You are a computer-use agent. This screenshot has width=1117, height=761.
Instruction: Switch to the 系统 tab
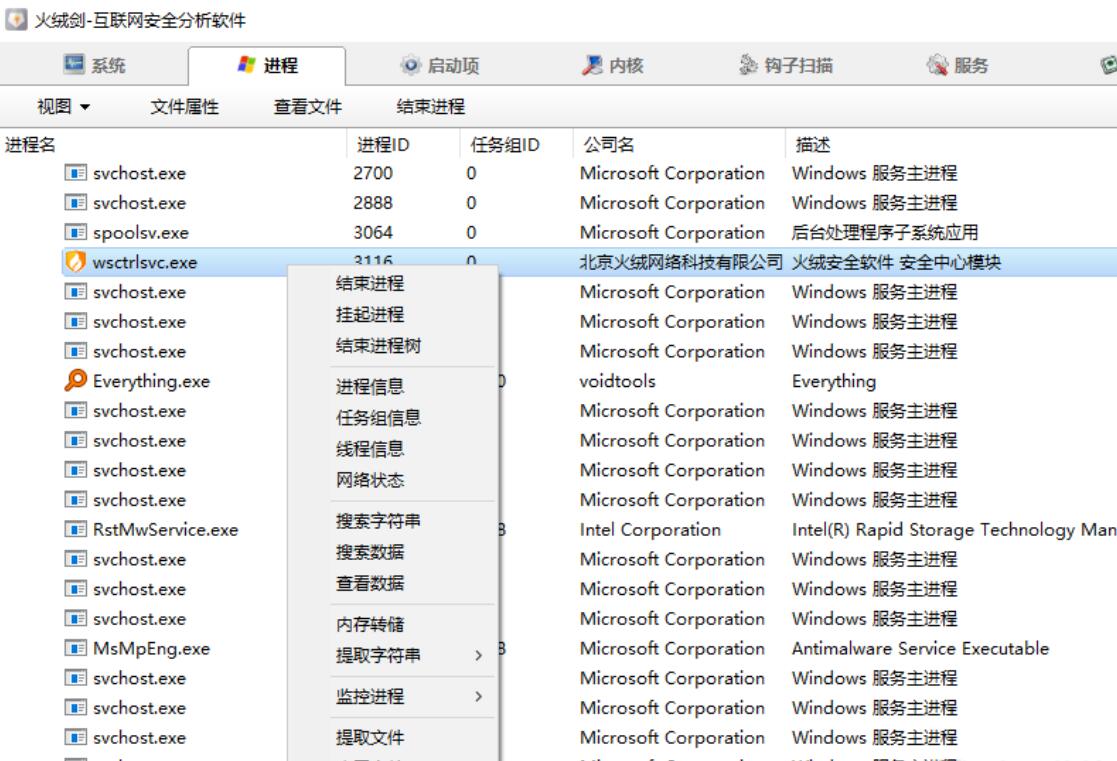click(x=94, y=66)
